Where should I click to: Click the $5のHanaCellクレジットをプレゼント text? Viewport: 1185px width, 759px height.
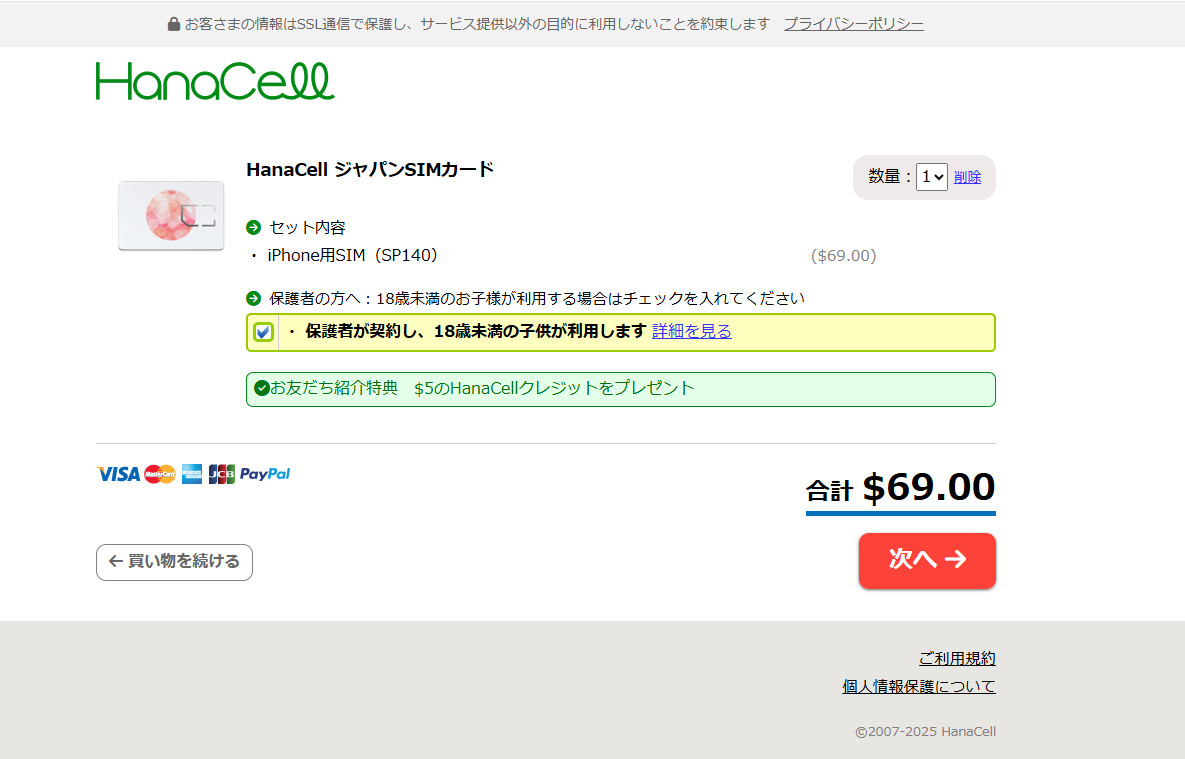(554, 389)
